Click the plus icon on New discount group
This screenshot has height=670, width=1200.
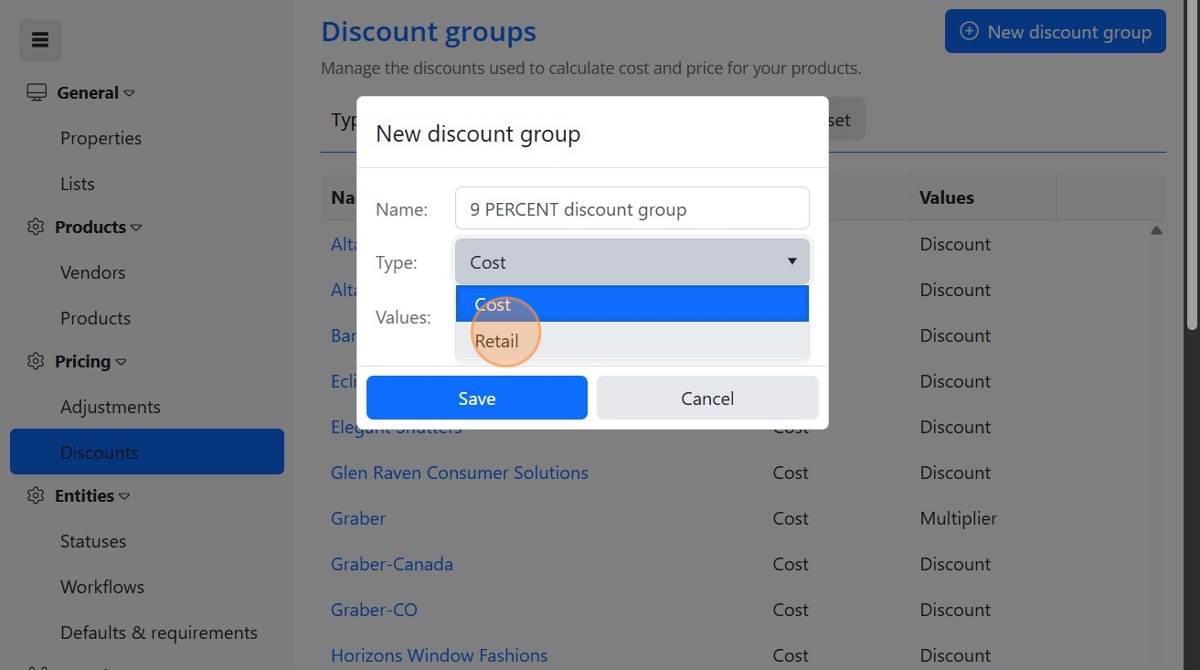(969, 32)
